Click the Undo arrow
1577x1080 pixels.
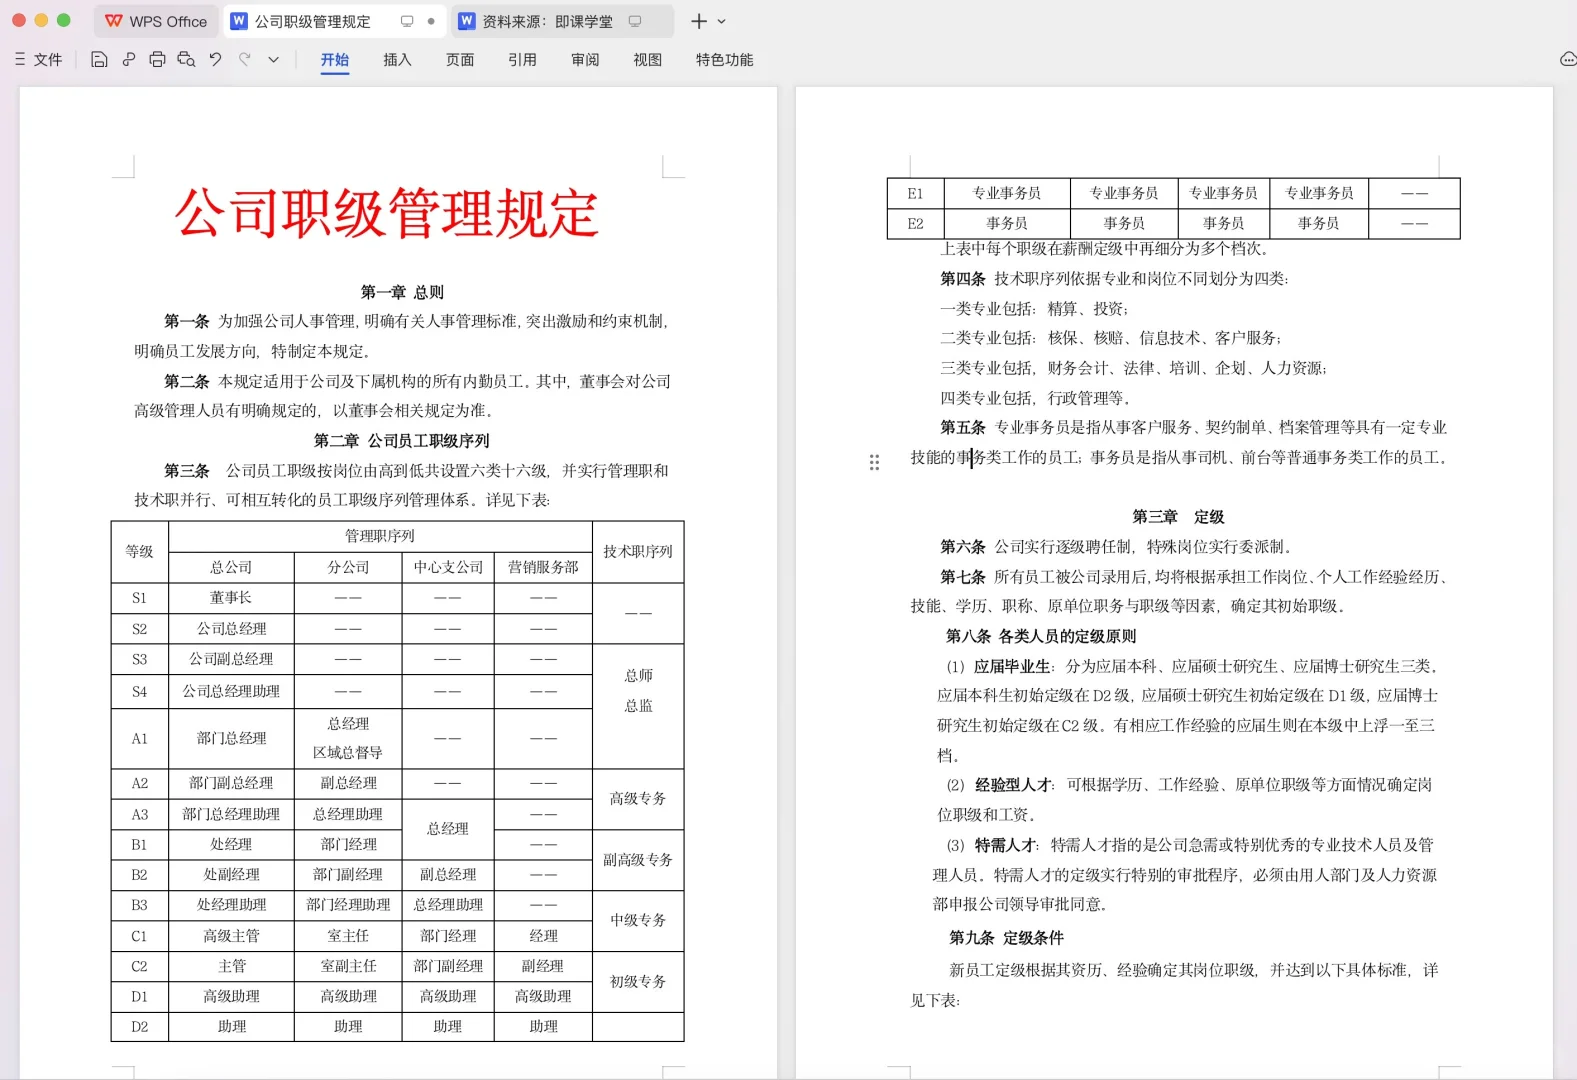215,60
